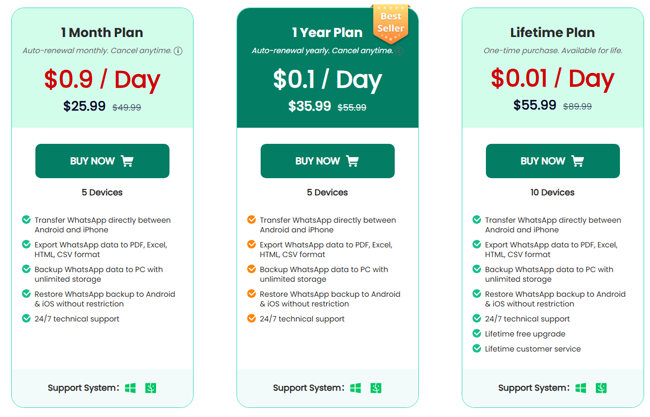Click the Mac icon in 1 Month Plan
The height and width of the screenshot is (417, 650).
150,388
